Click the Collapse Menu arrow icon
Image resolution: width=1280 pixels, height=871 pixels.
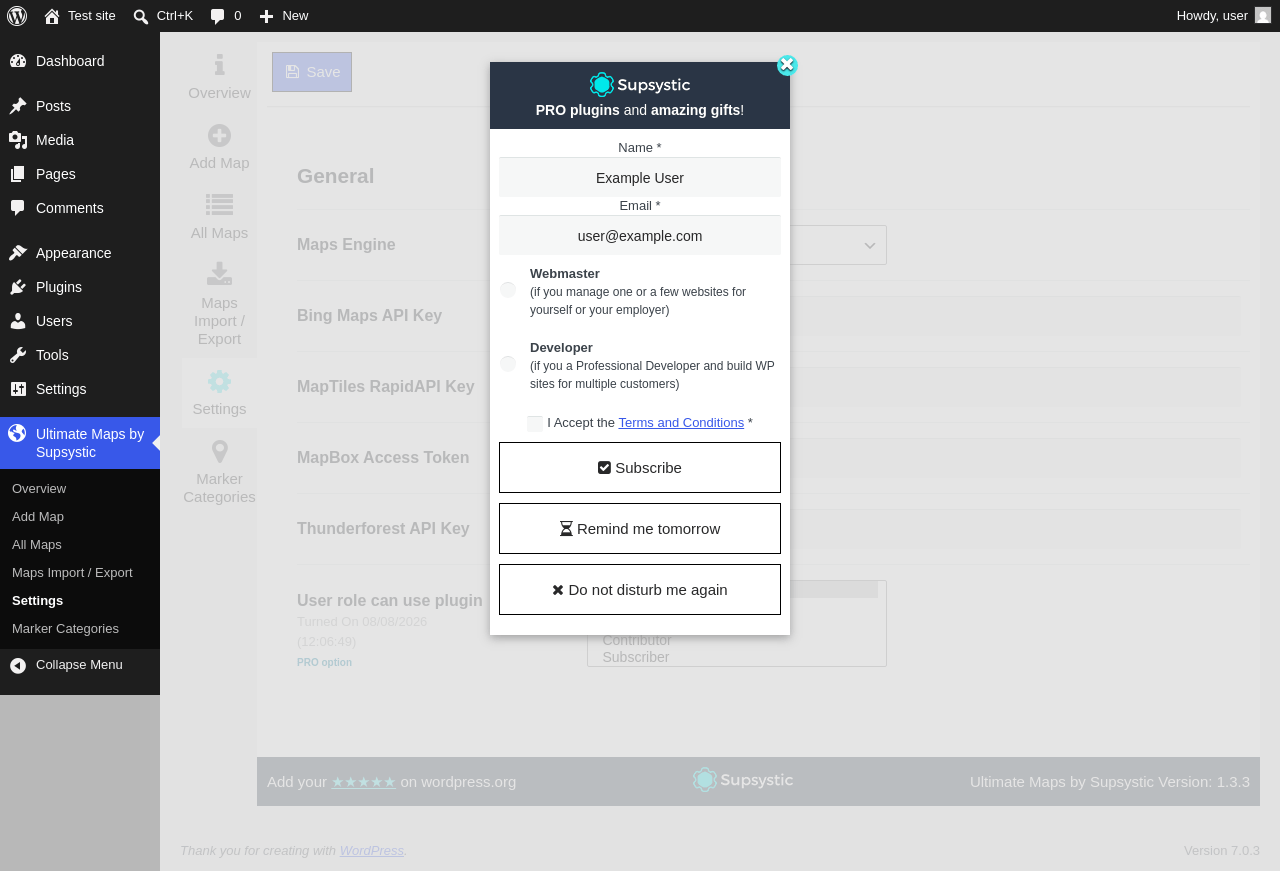tap(18, 665)
